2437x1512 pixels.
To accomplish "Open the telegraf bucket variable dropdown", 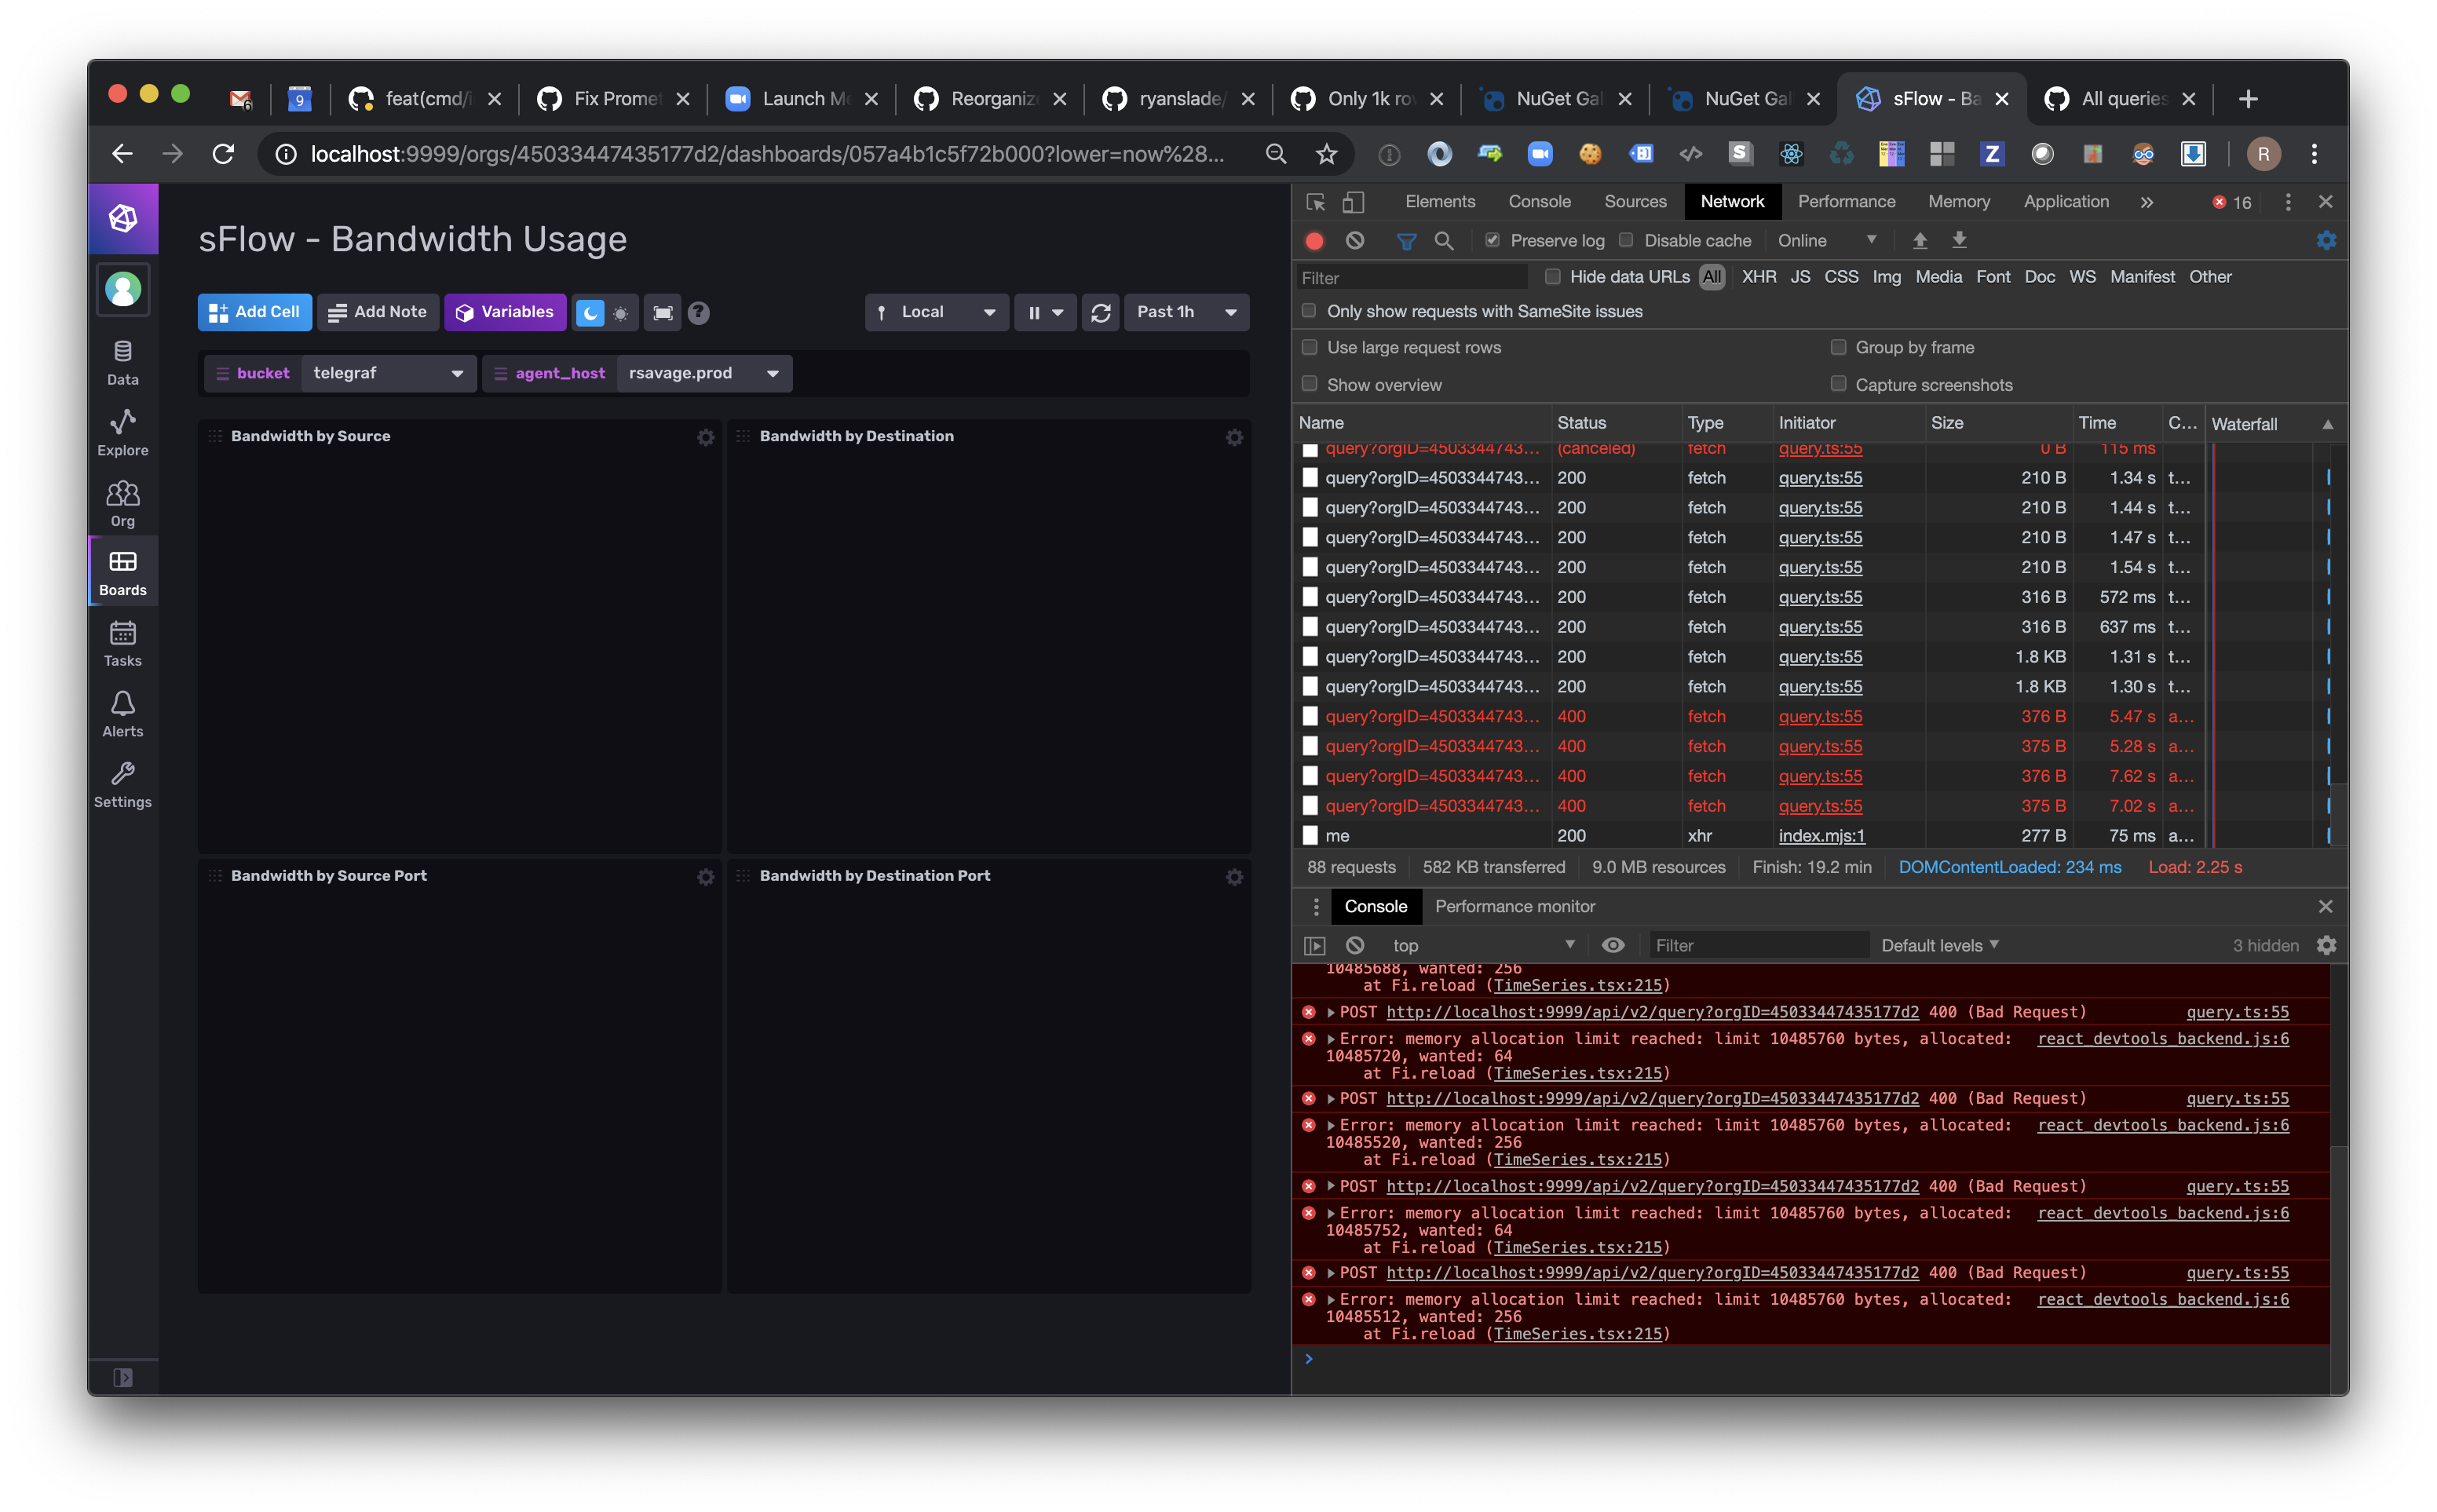I will coord(388,373).
